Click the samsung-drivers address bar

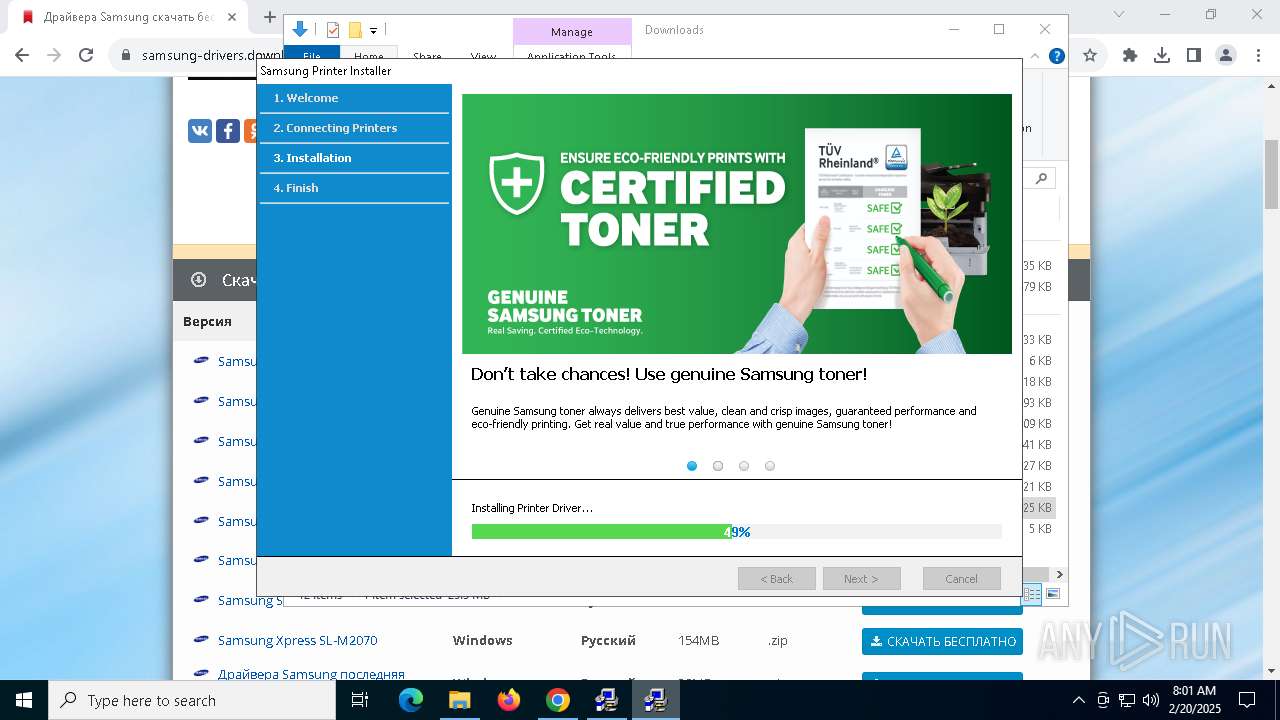pyautogui.click(x=212, y=56)
